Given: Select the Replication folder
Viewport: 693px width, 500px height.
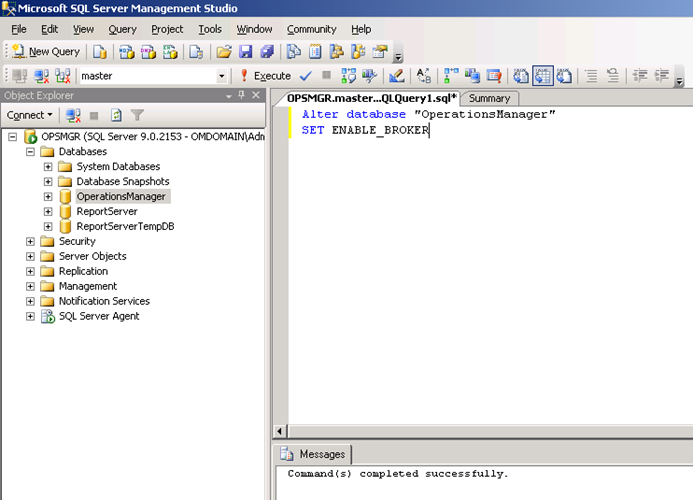Looking at the screenshot, I should pyautogui.click(x=84, y=271).
